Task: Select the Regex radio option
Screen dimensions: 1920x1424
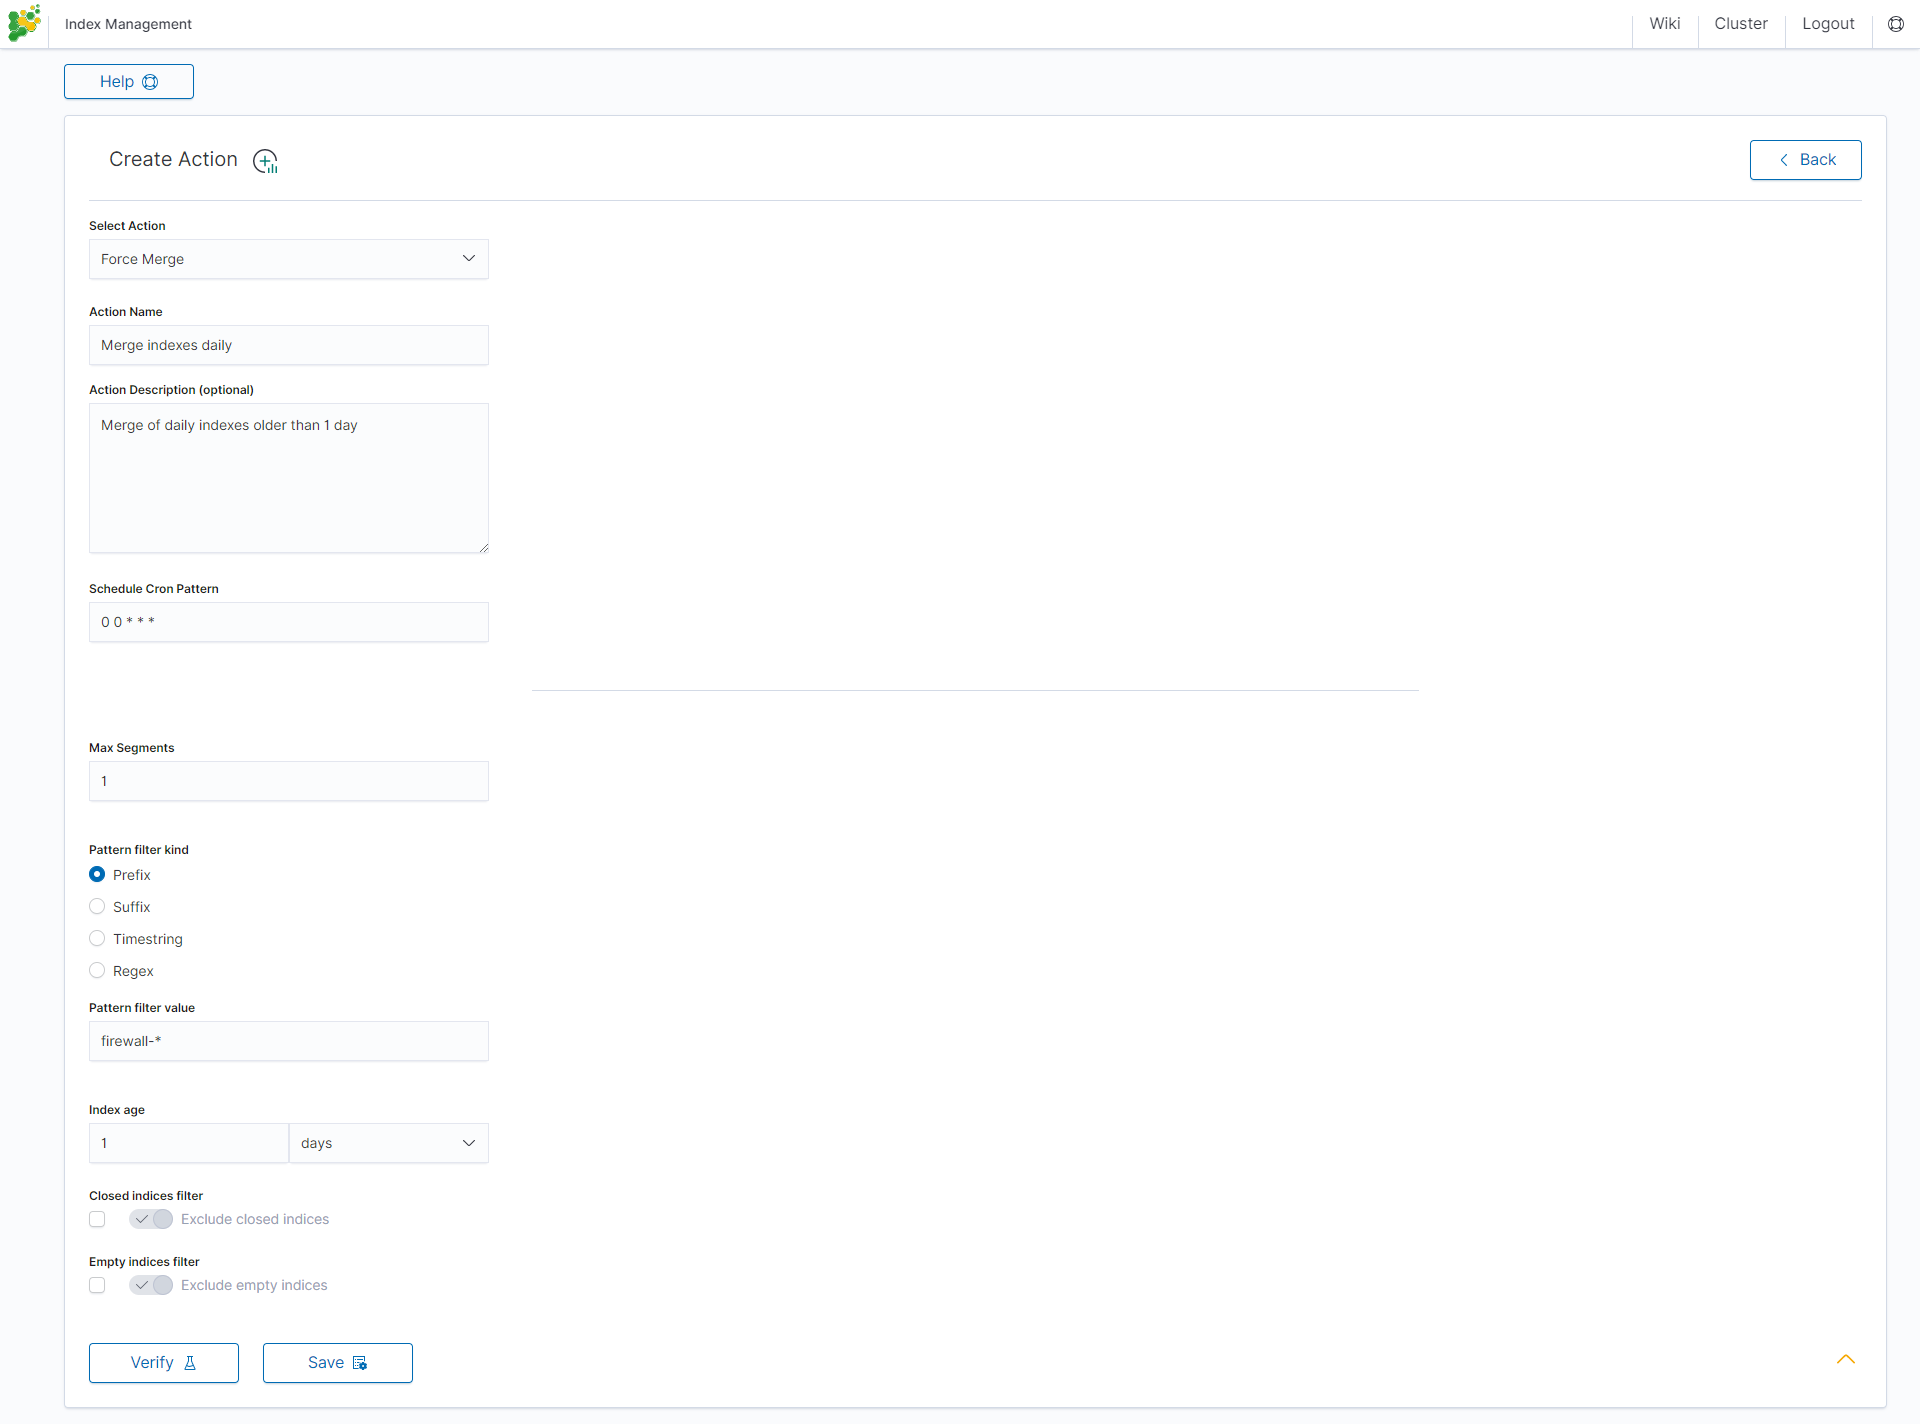Action: pos(97,971)
